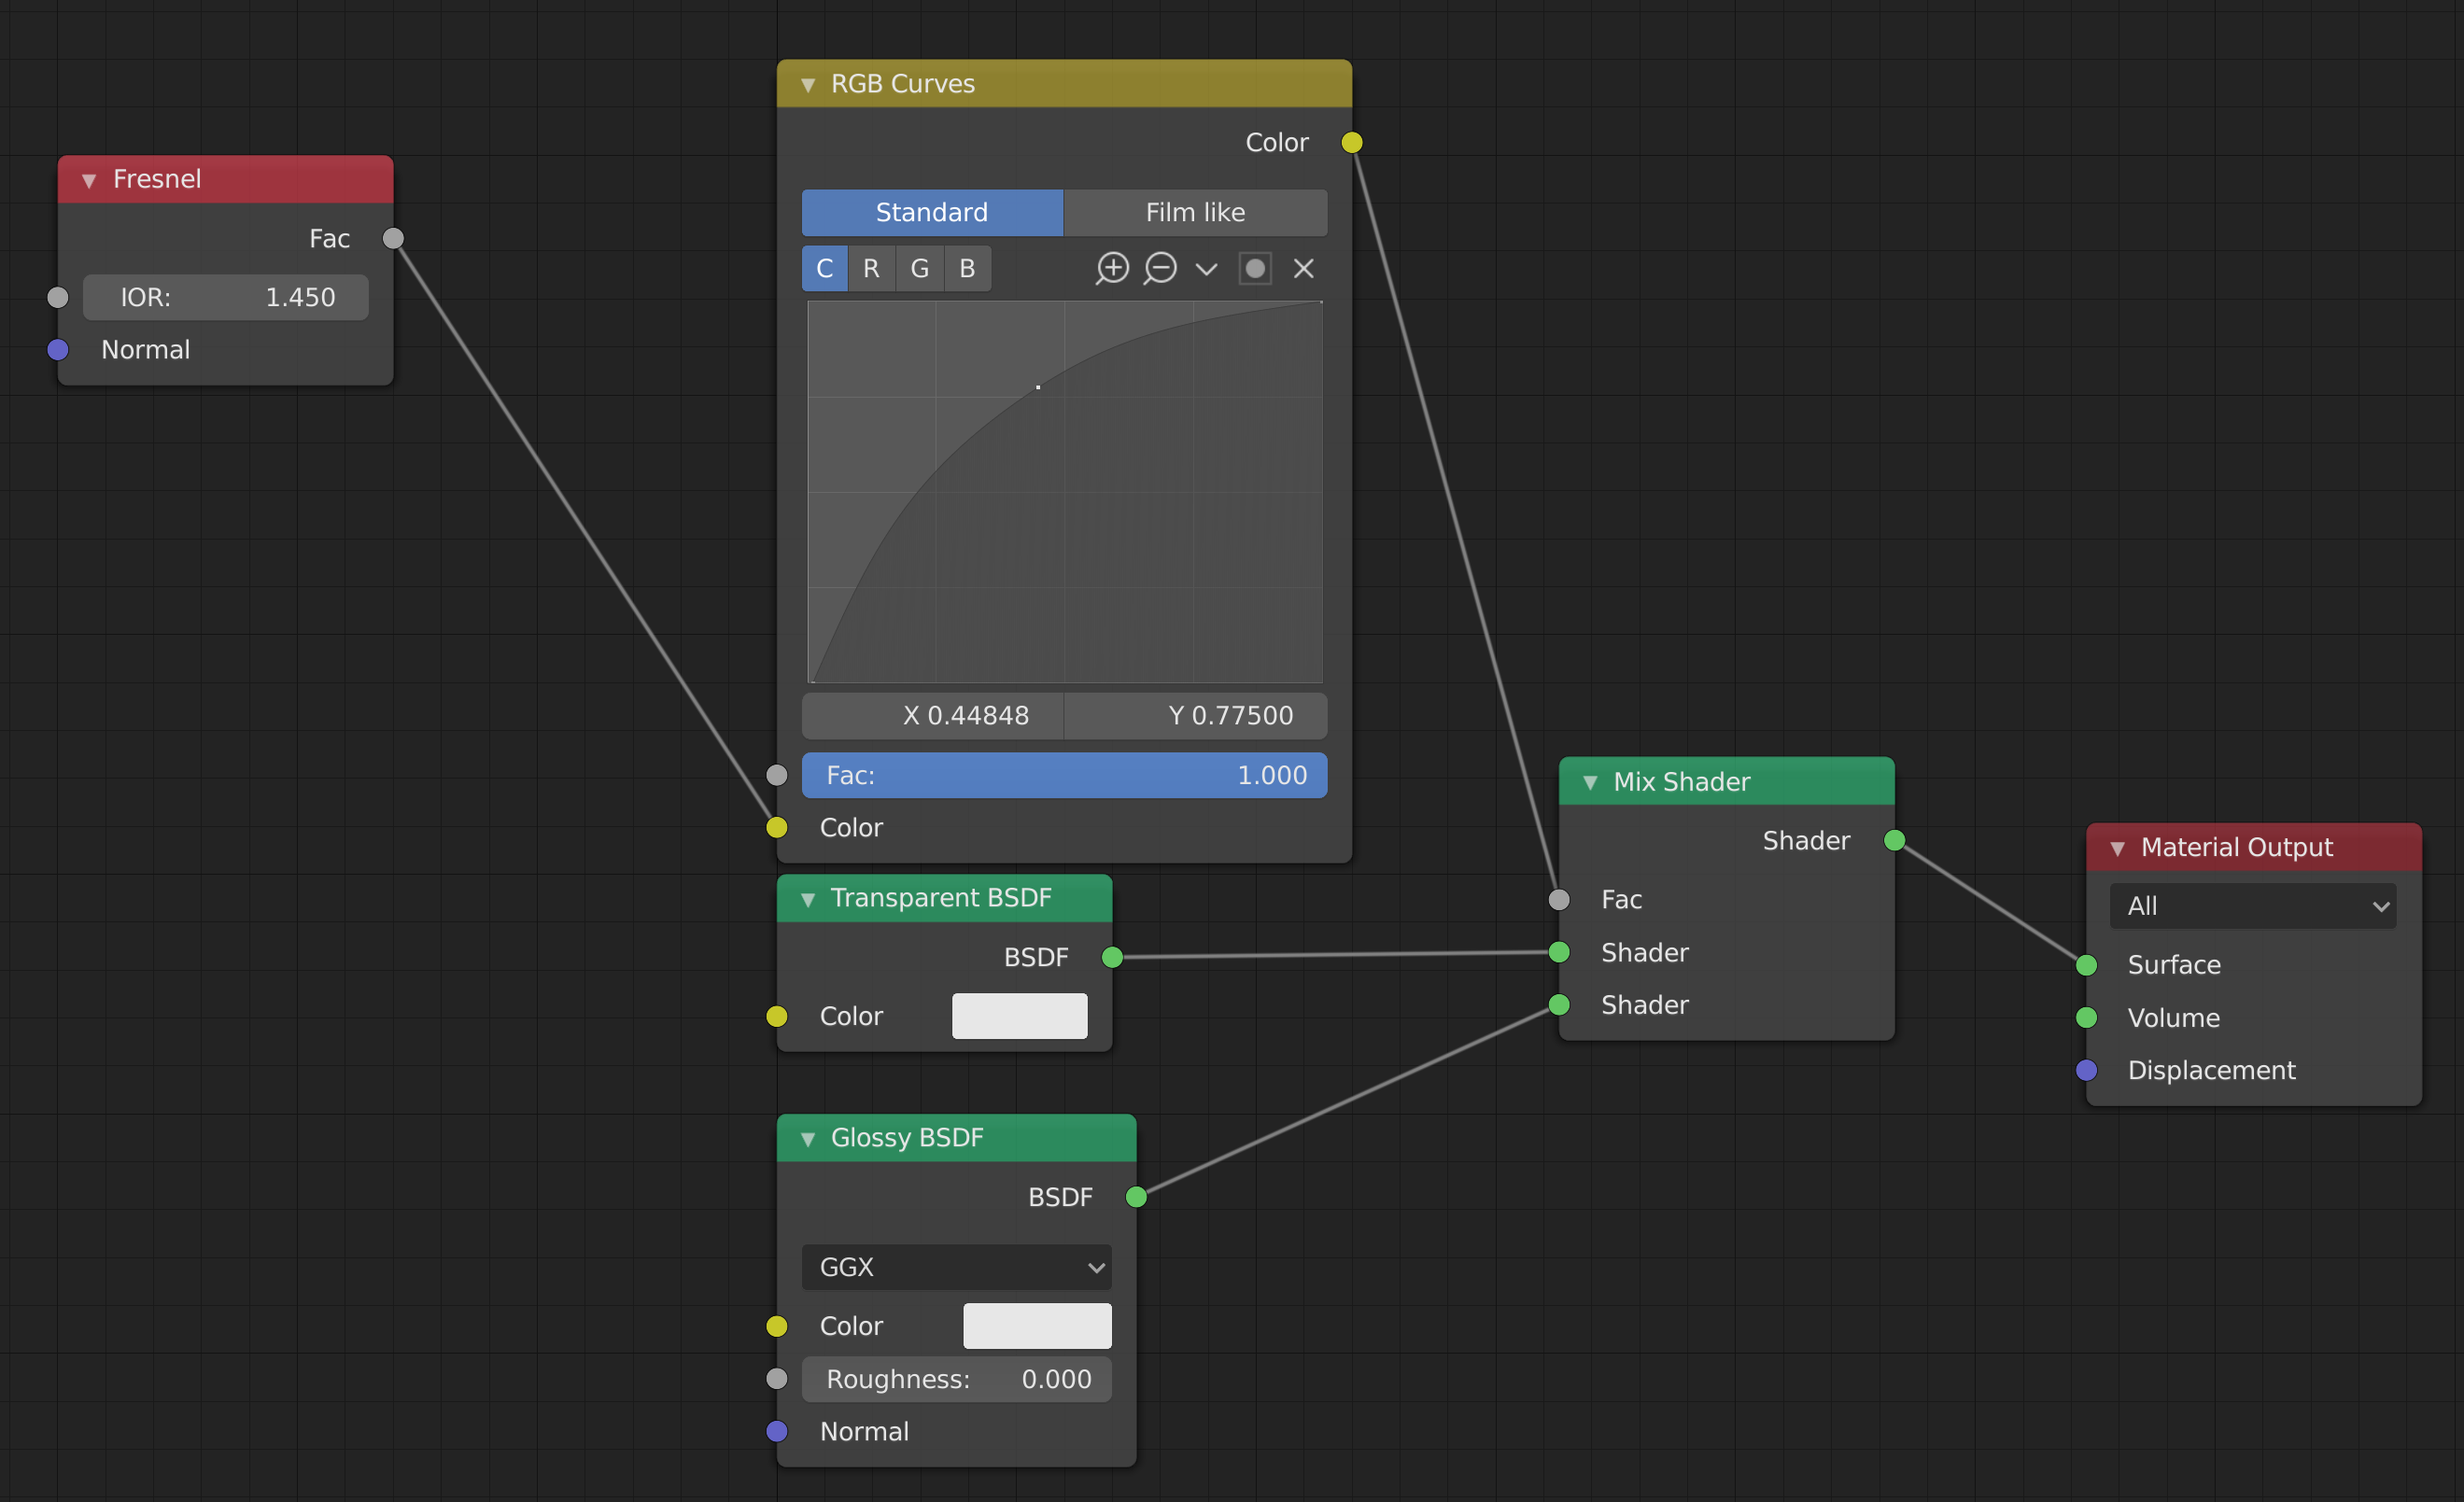Switch curve tone to Standard
Screen dimensions: 2464x1502
pyautogui.click(x=932, y=212)
